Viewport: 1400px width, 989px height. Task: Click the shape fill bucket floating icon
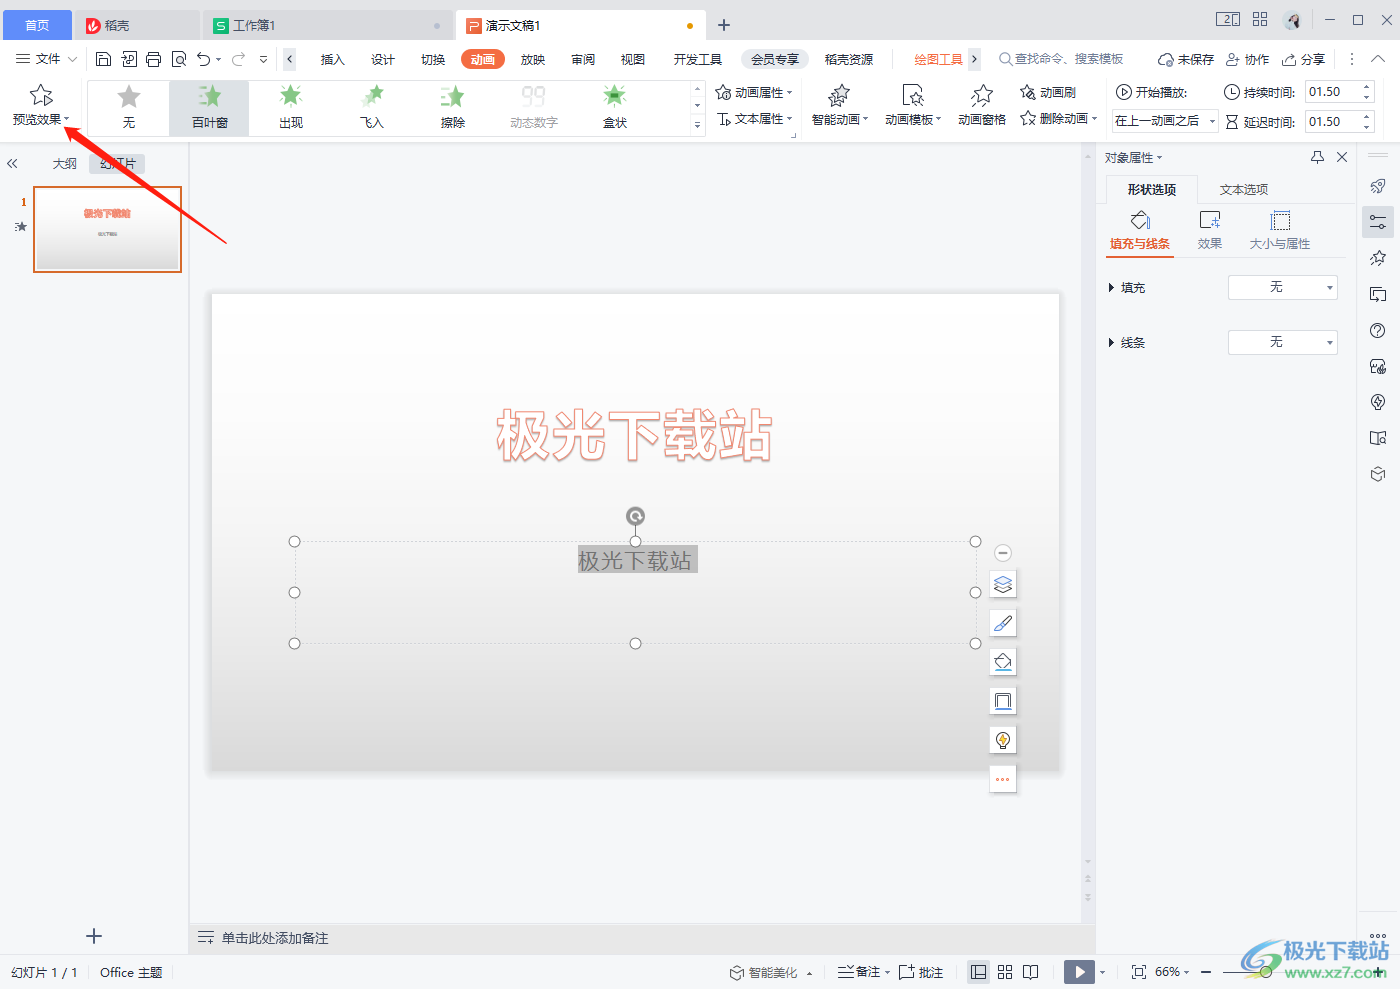(x=1003, y=662)
